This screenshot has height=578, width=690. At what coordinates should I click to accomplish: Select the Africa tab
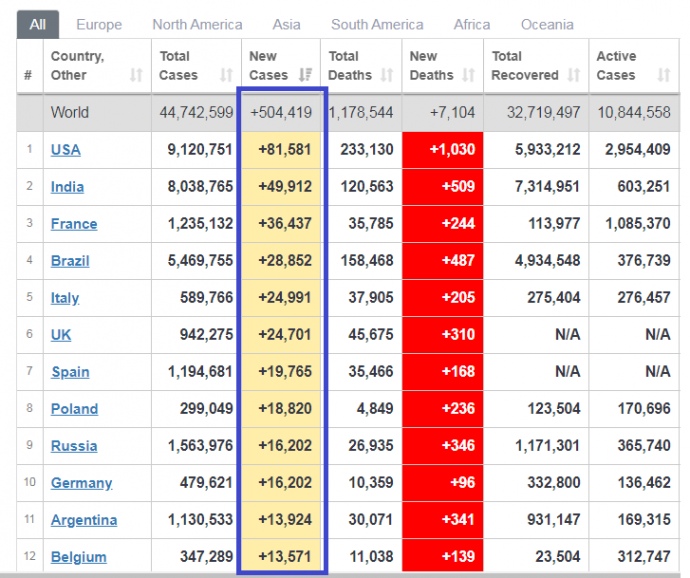click(x=472, y=24)
